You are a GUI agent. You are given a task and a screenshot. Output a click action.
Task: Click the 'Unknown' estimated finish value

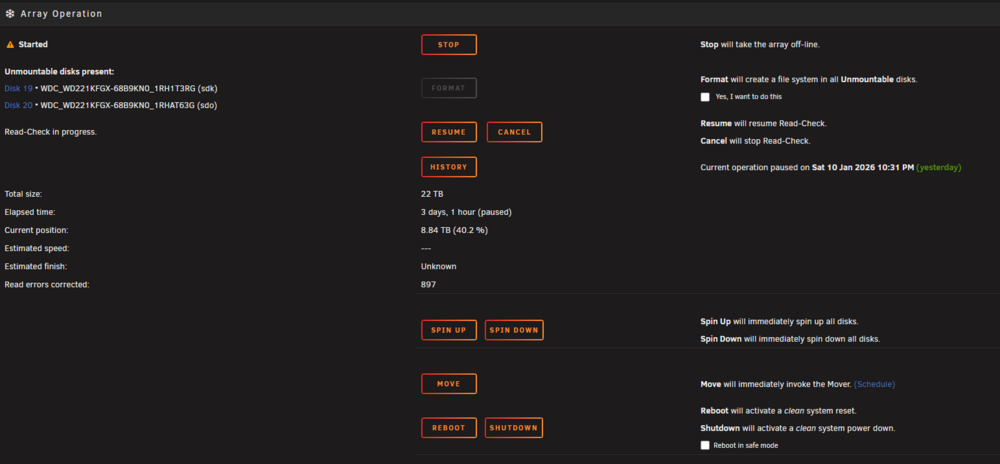tap(439, 266)
